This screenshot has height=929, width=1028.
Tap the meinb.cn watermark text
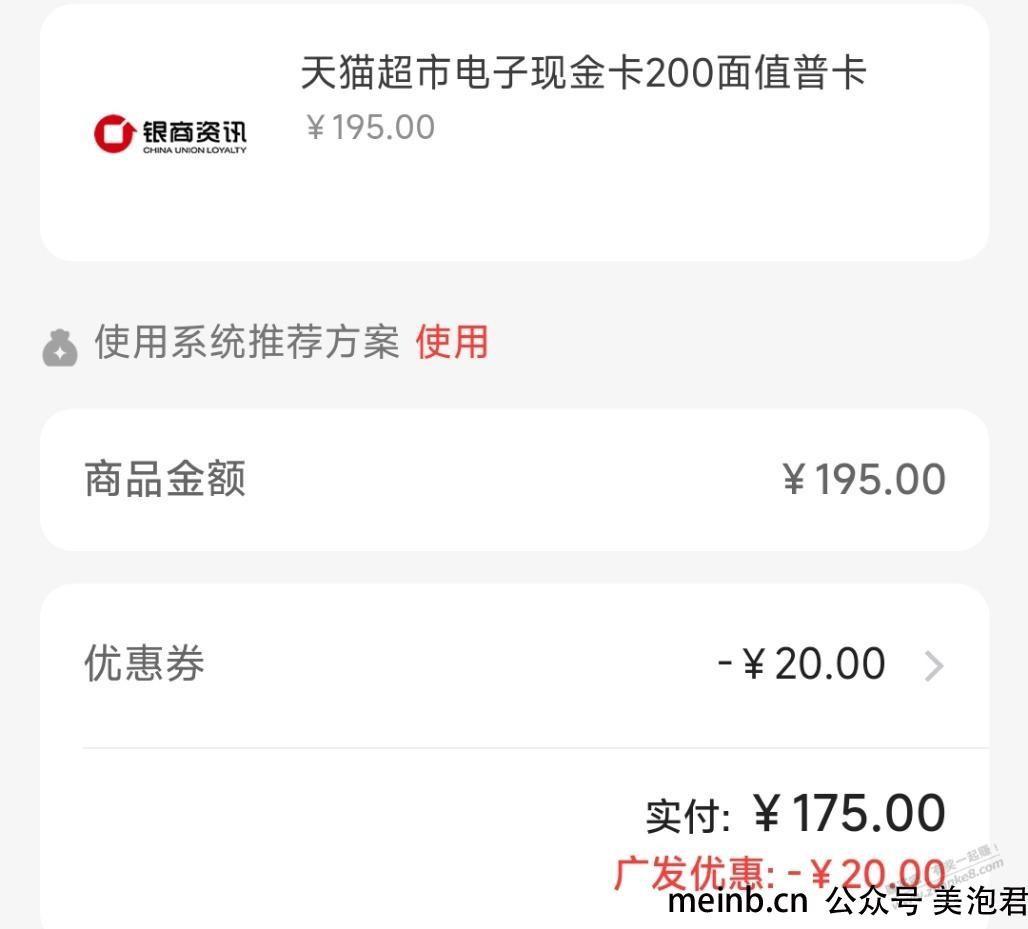tap(738, 901)
